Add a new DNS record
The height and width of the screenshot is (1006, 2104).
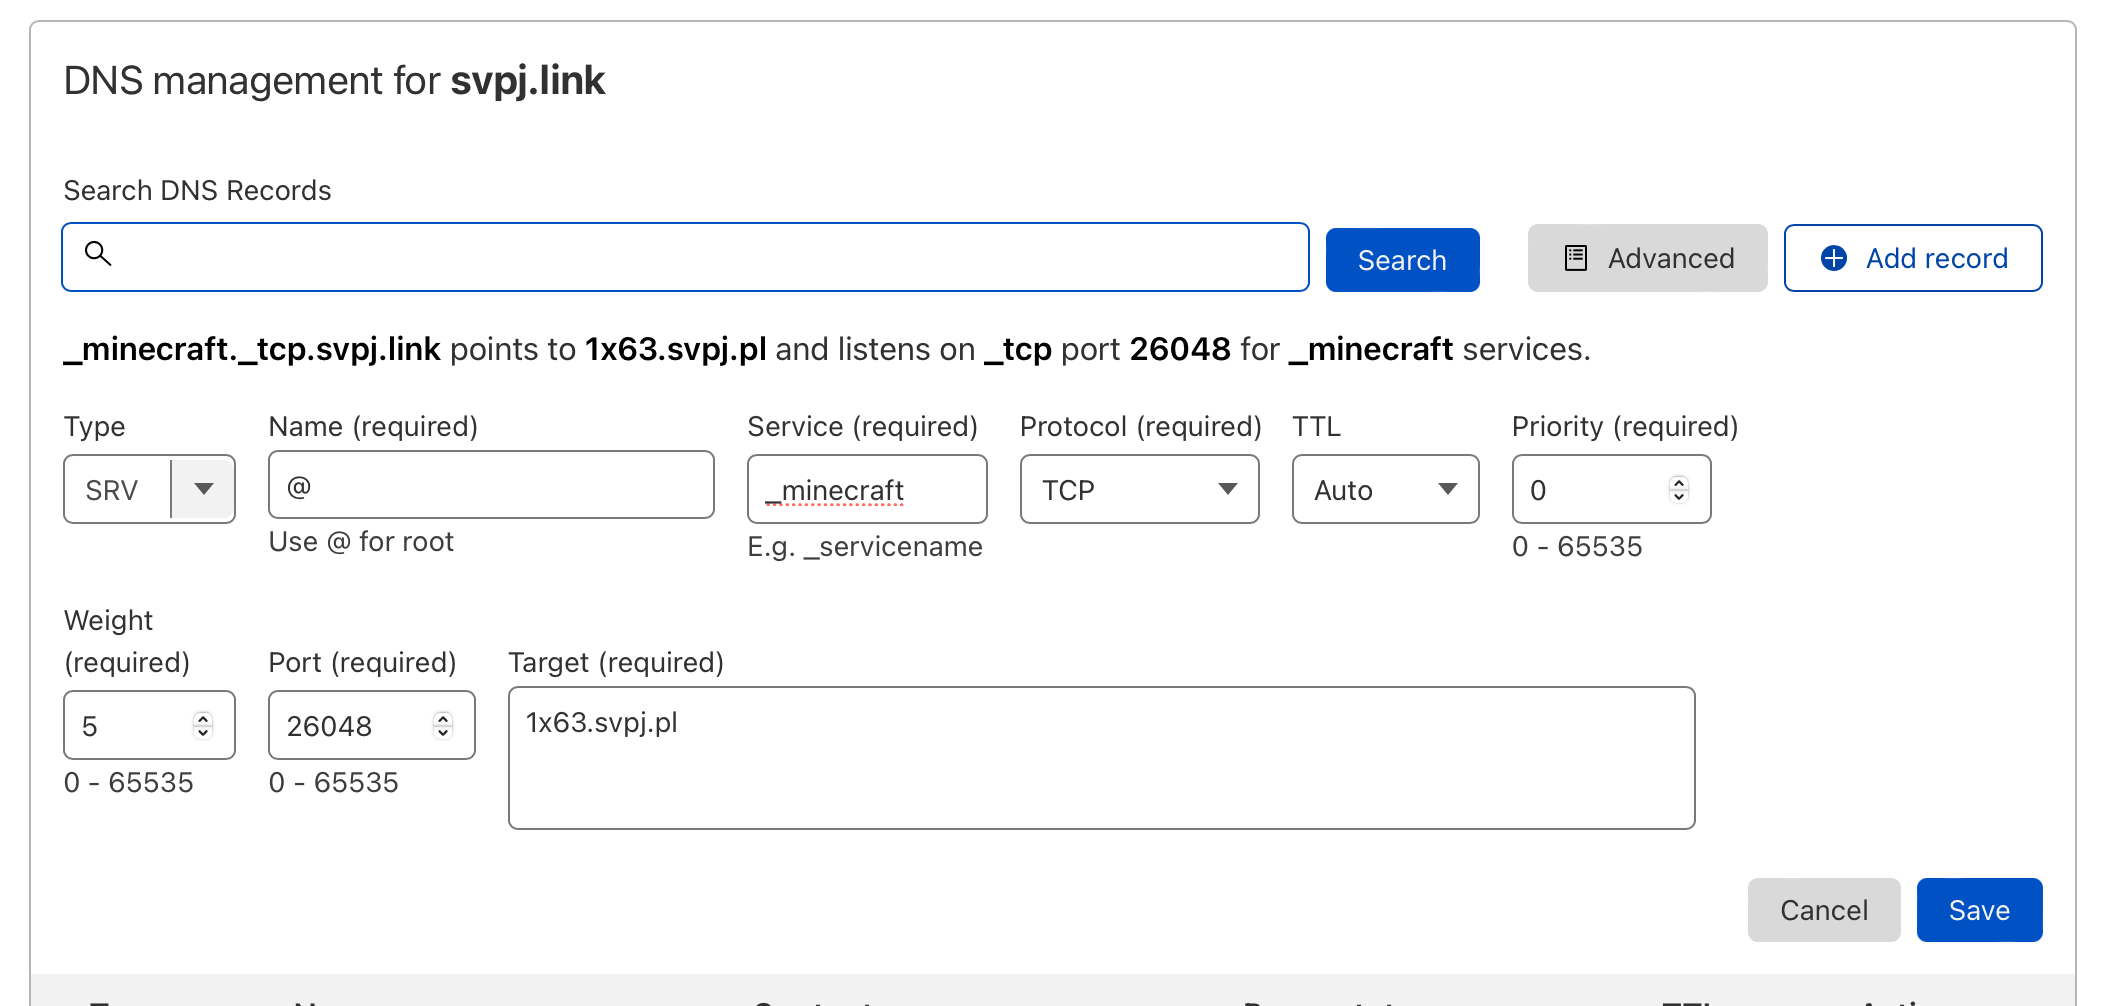1913,258
